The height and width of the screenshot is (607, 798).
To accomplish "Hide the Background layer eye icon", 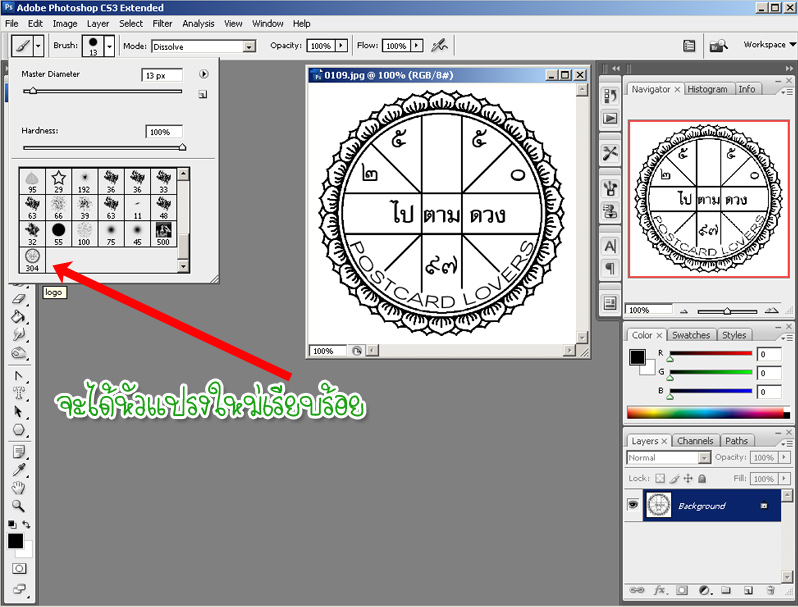I will coord(633,504).
